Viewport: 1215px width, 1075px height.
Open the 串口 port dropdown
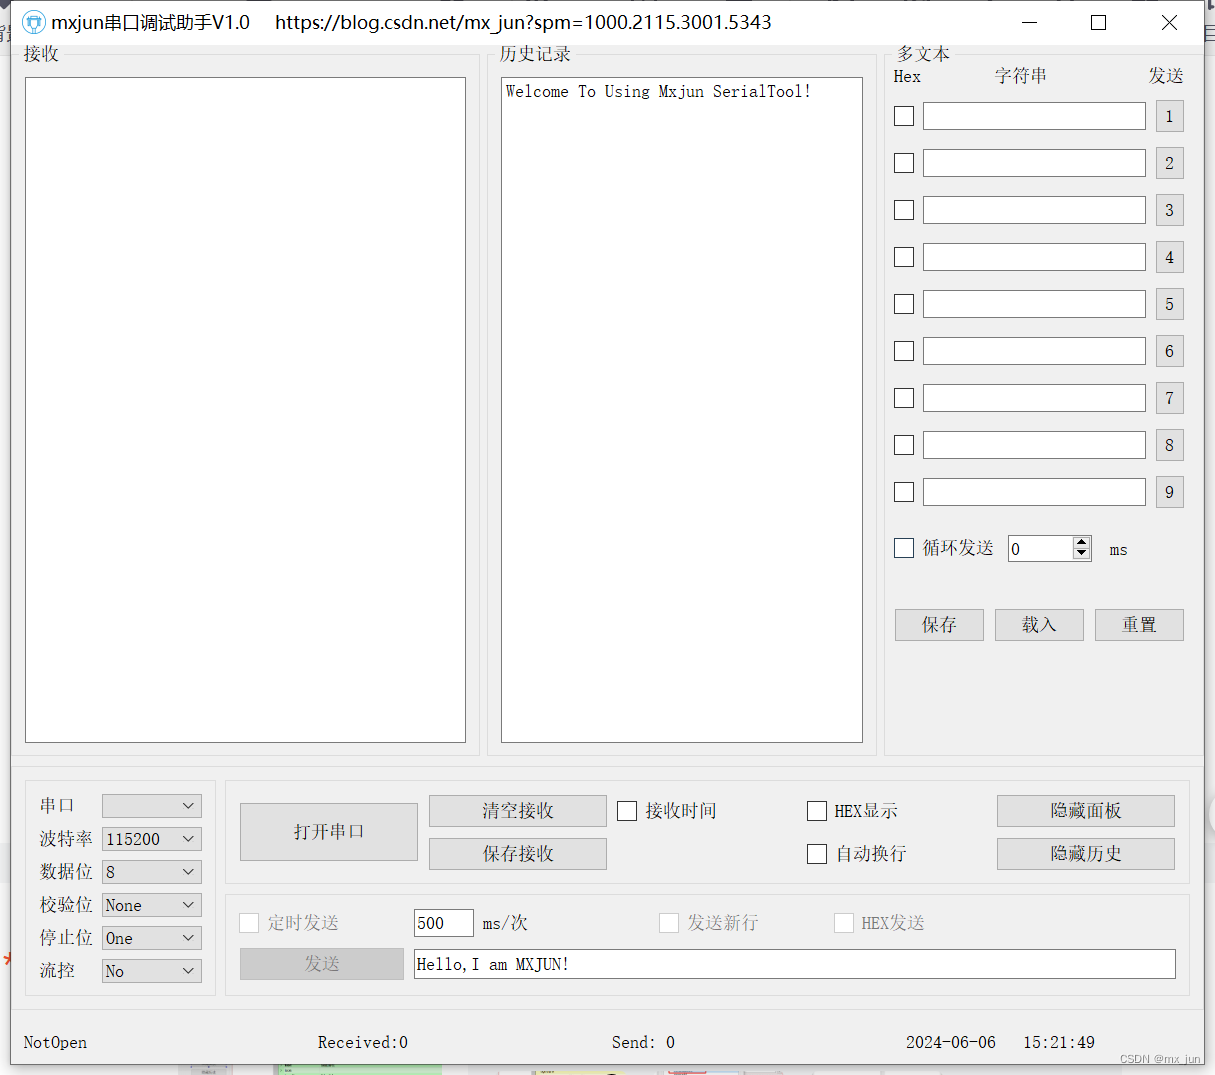tap(152, 806)
